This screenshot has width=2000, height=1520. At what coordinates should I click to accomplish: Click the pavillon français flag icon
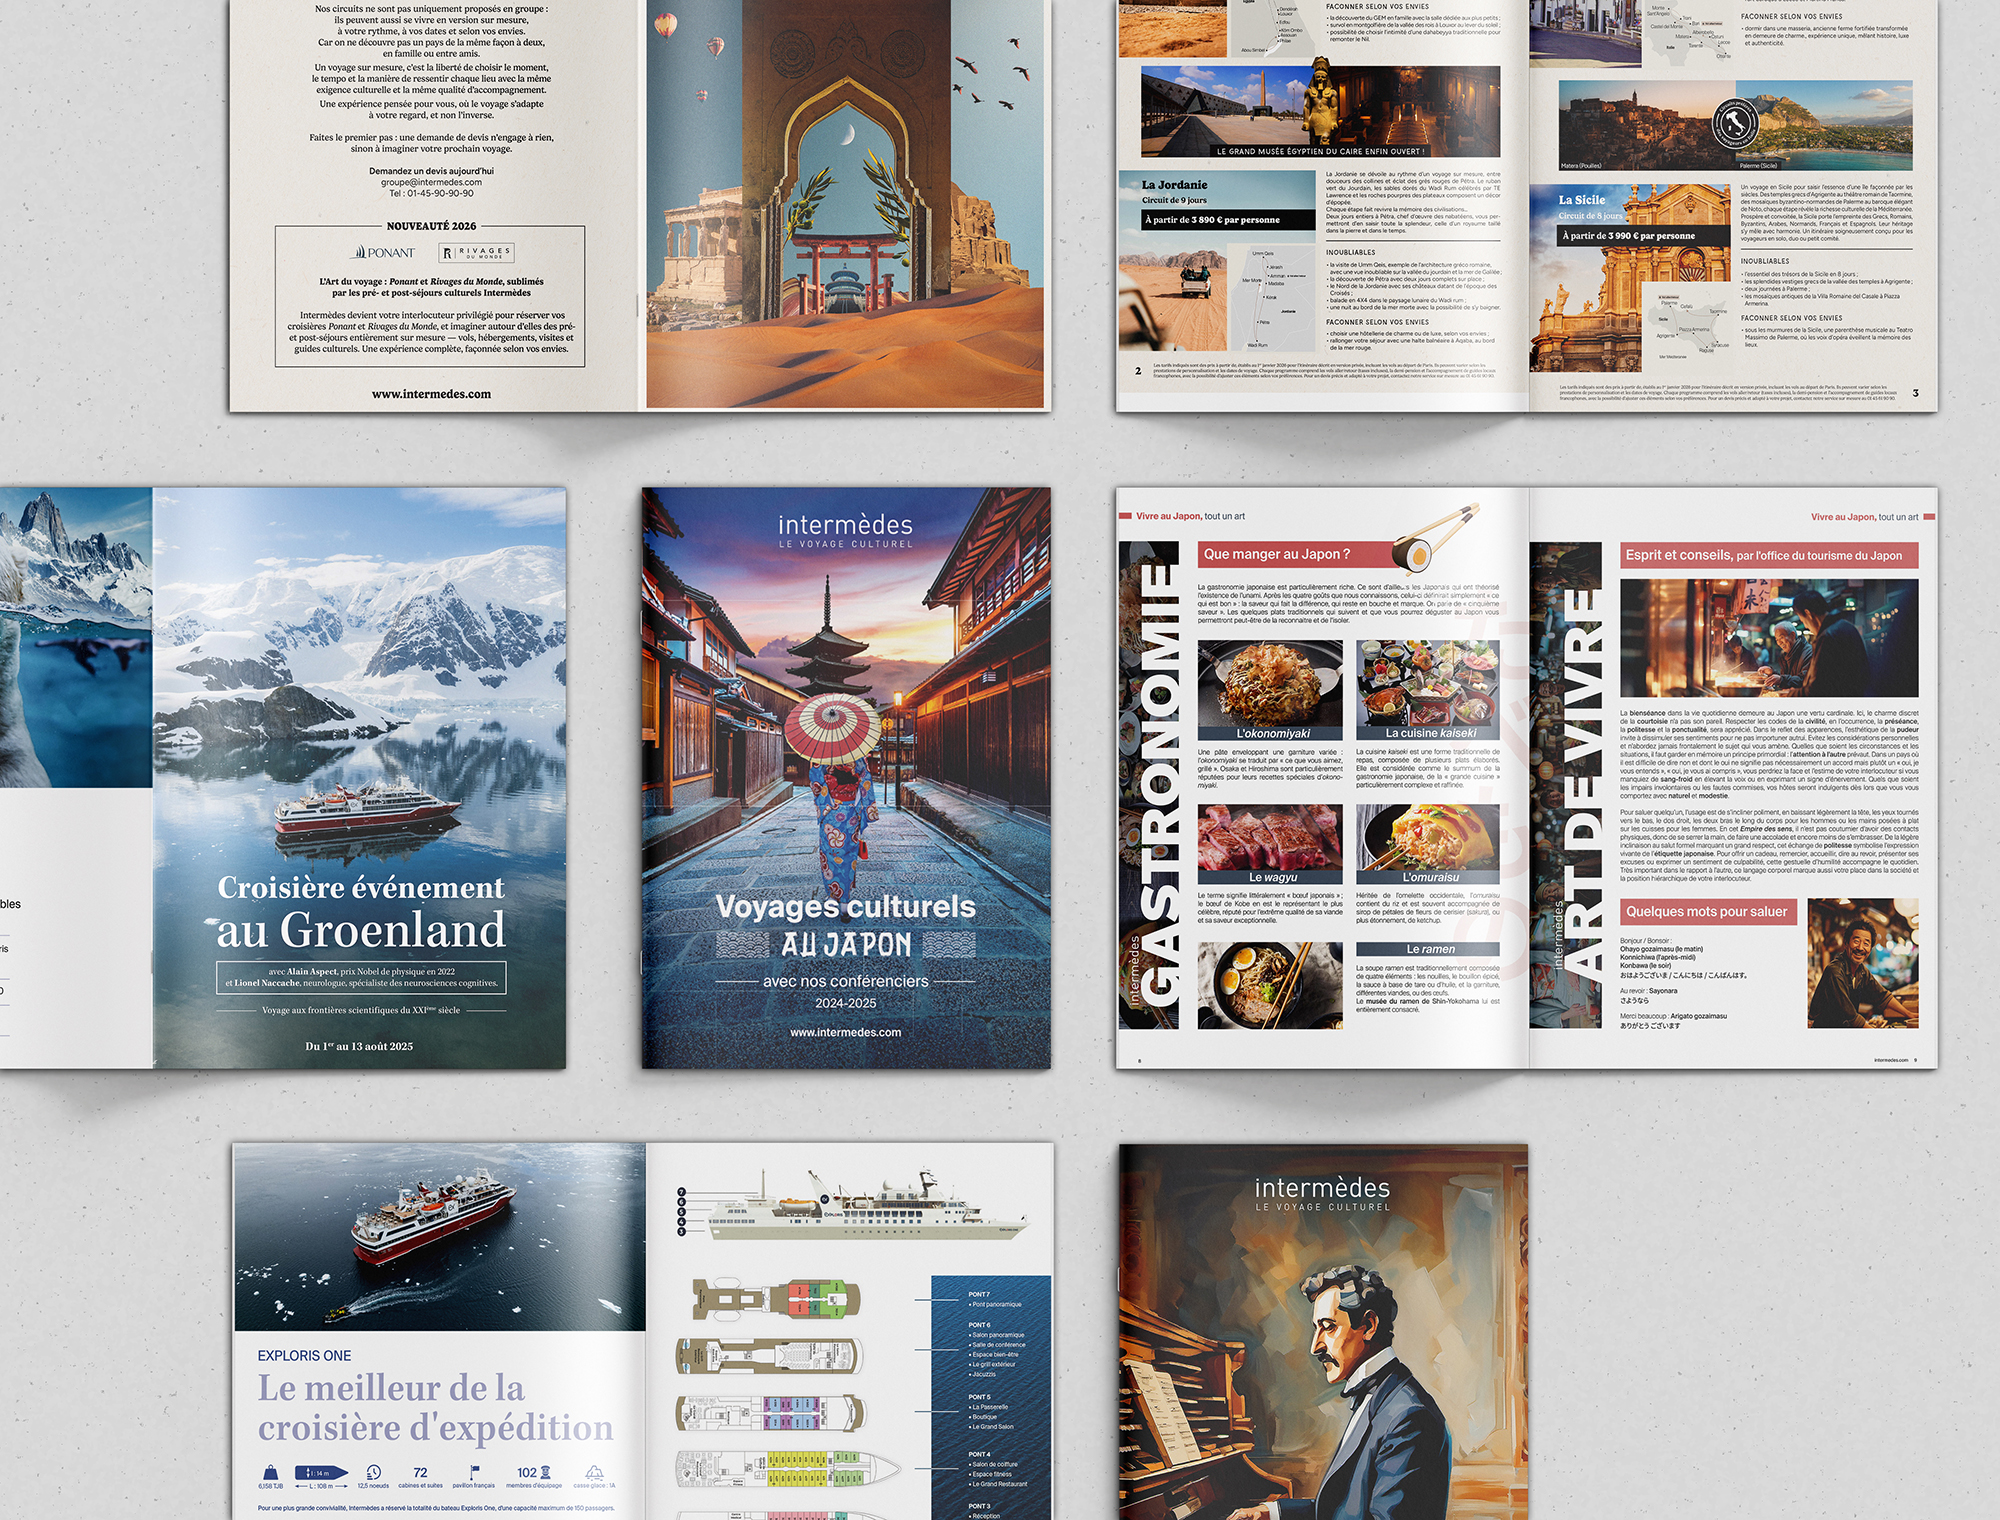click(x=474, y=1471)
